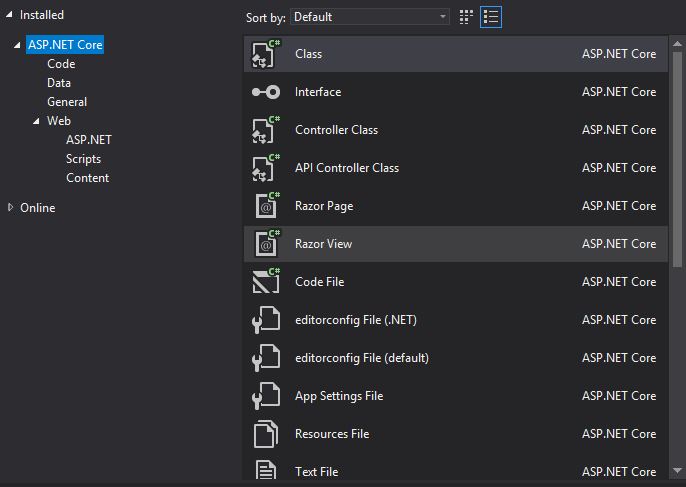This screenshot has height=487, width=686.
Task: Choose Controller Class template name
Action: [x=336, y=130]
